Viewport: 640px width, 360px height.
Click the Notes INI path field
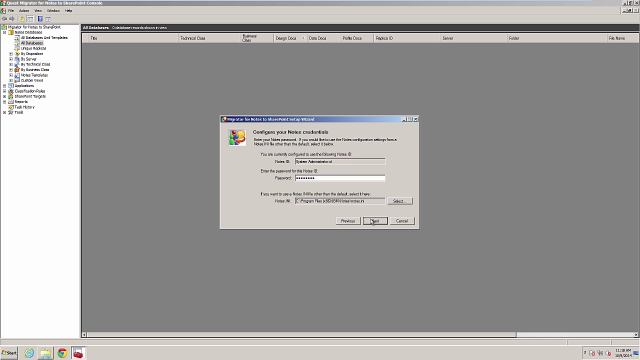tap(340, 201)
